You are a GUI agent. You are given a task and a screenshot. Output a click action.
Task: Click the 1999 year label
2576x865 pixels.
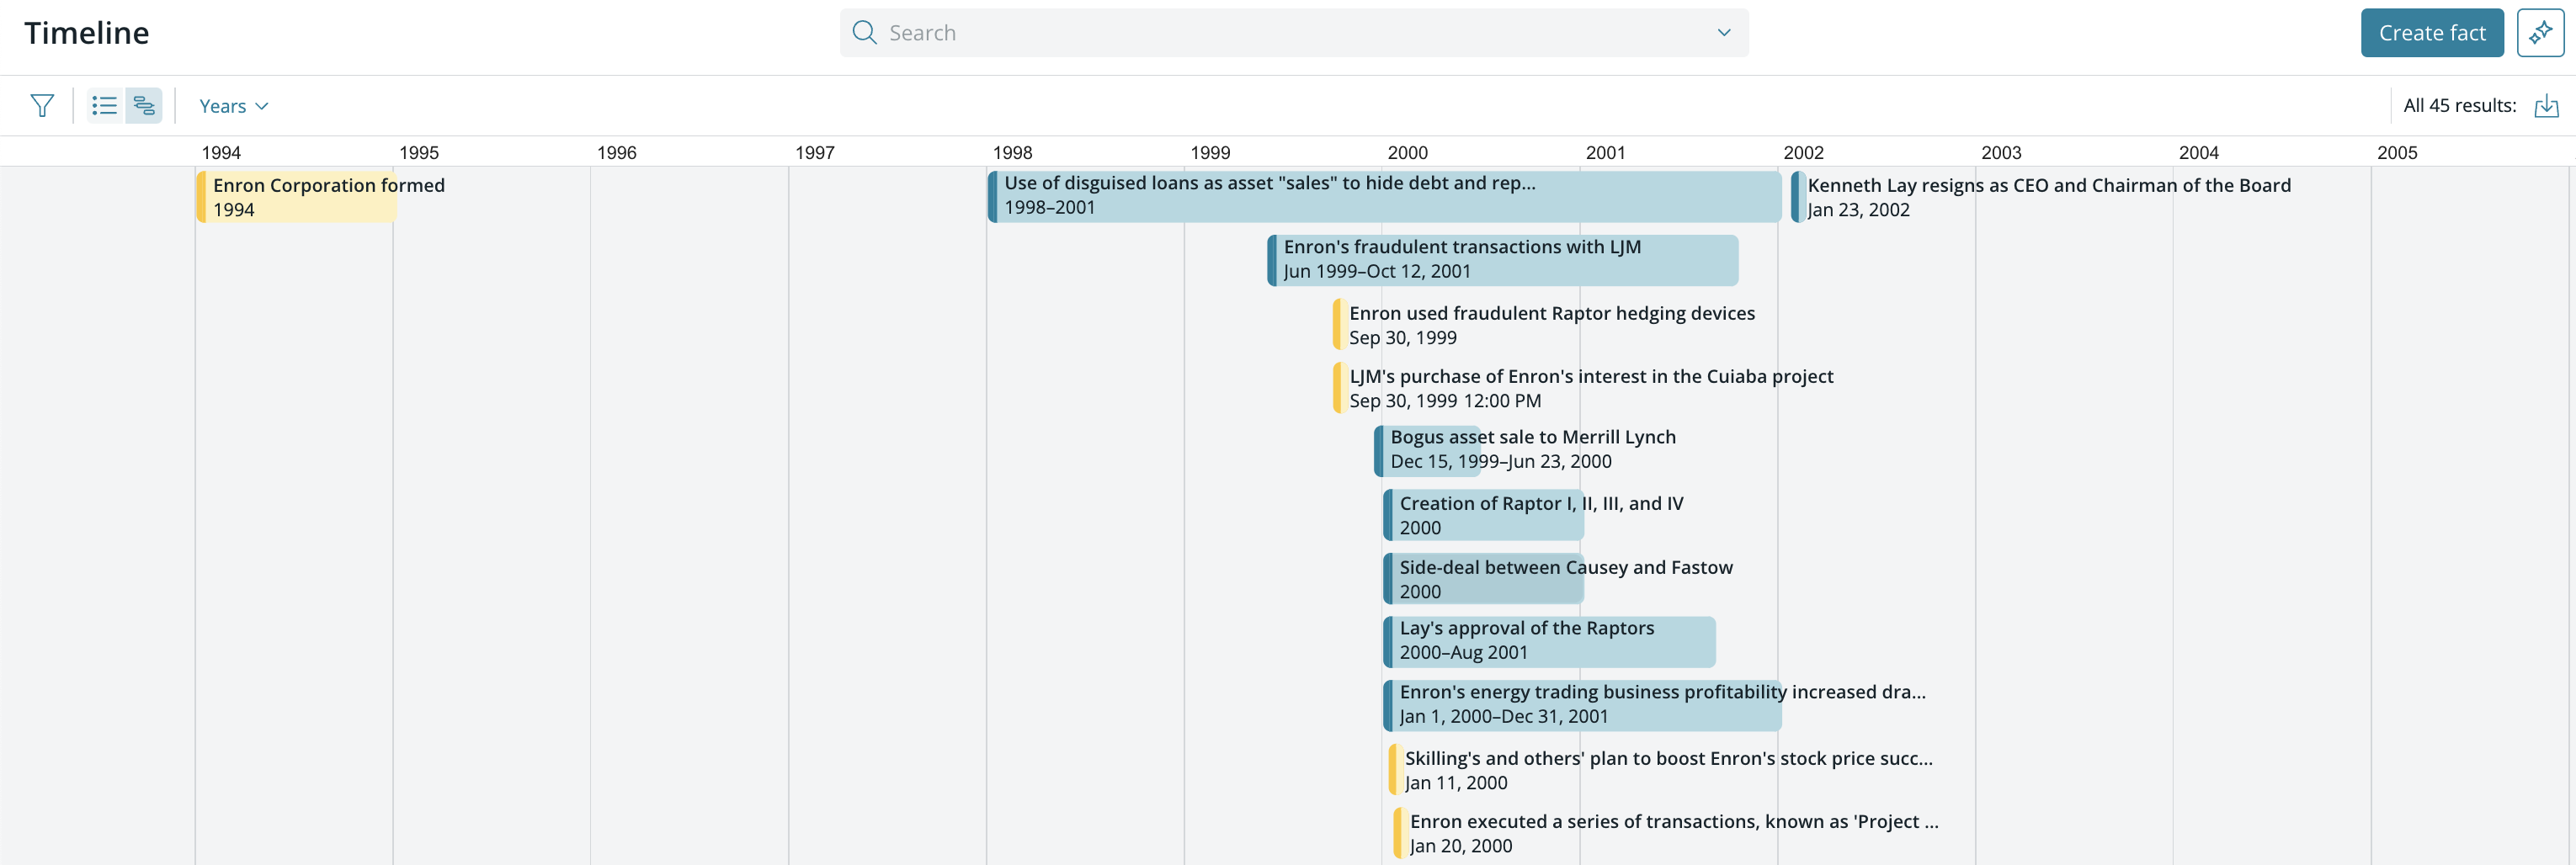click(1210, 153)
